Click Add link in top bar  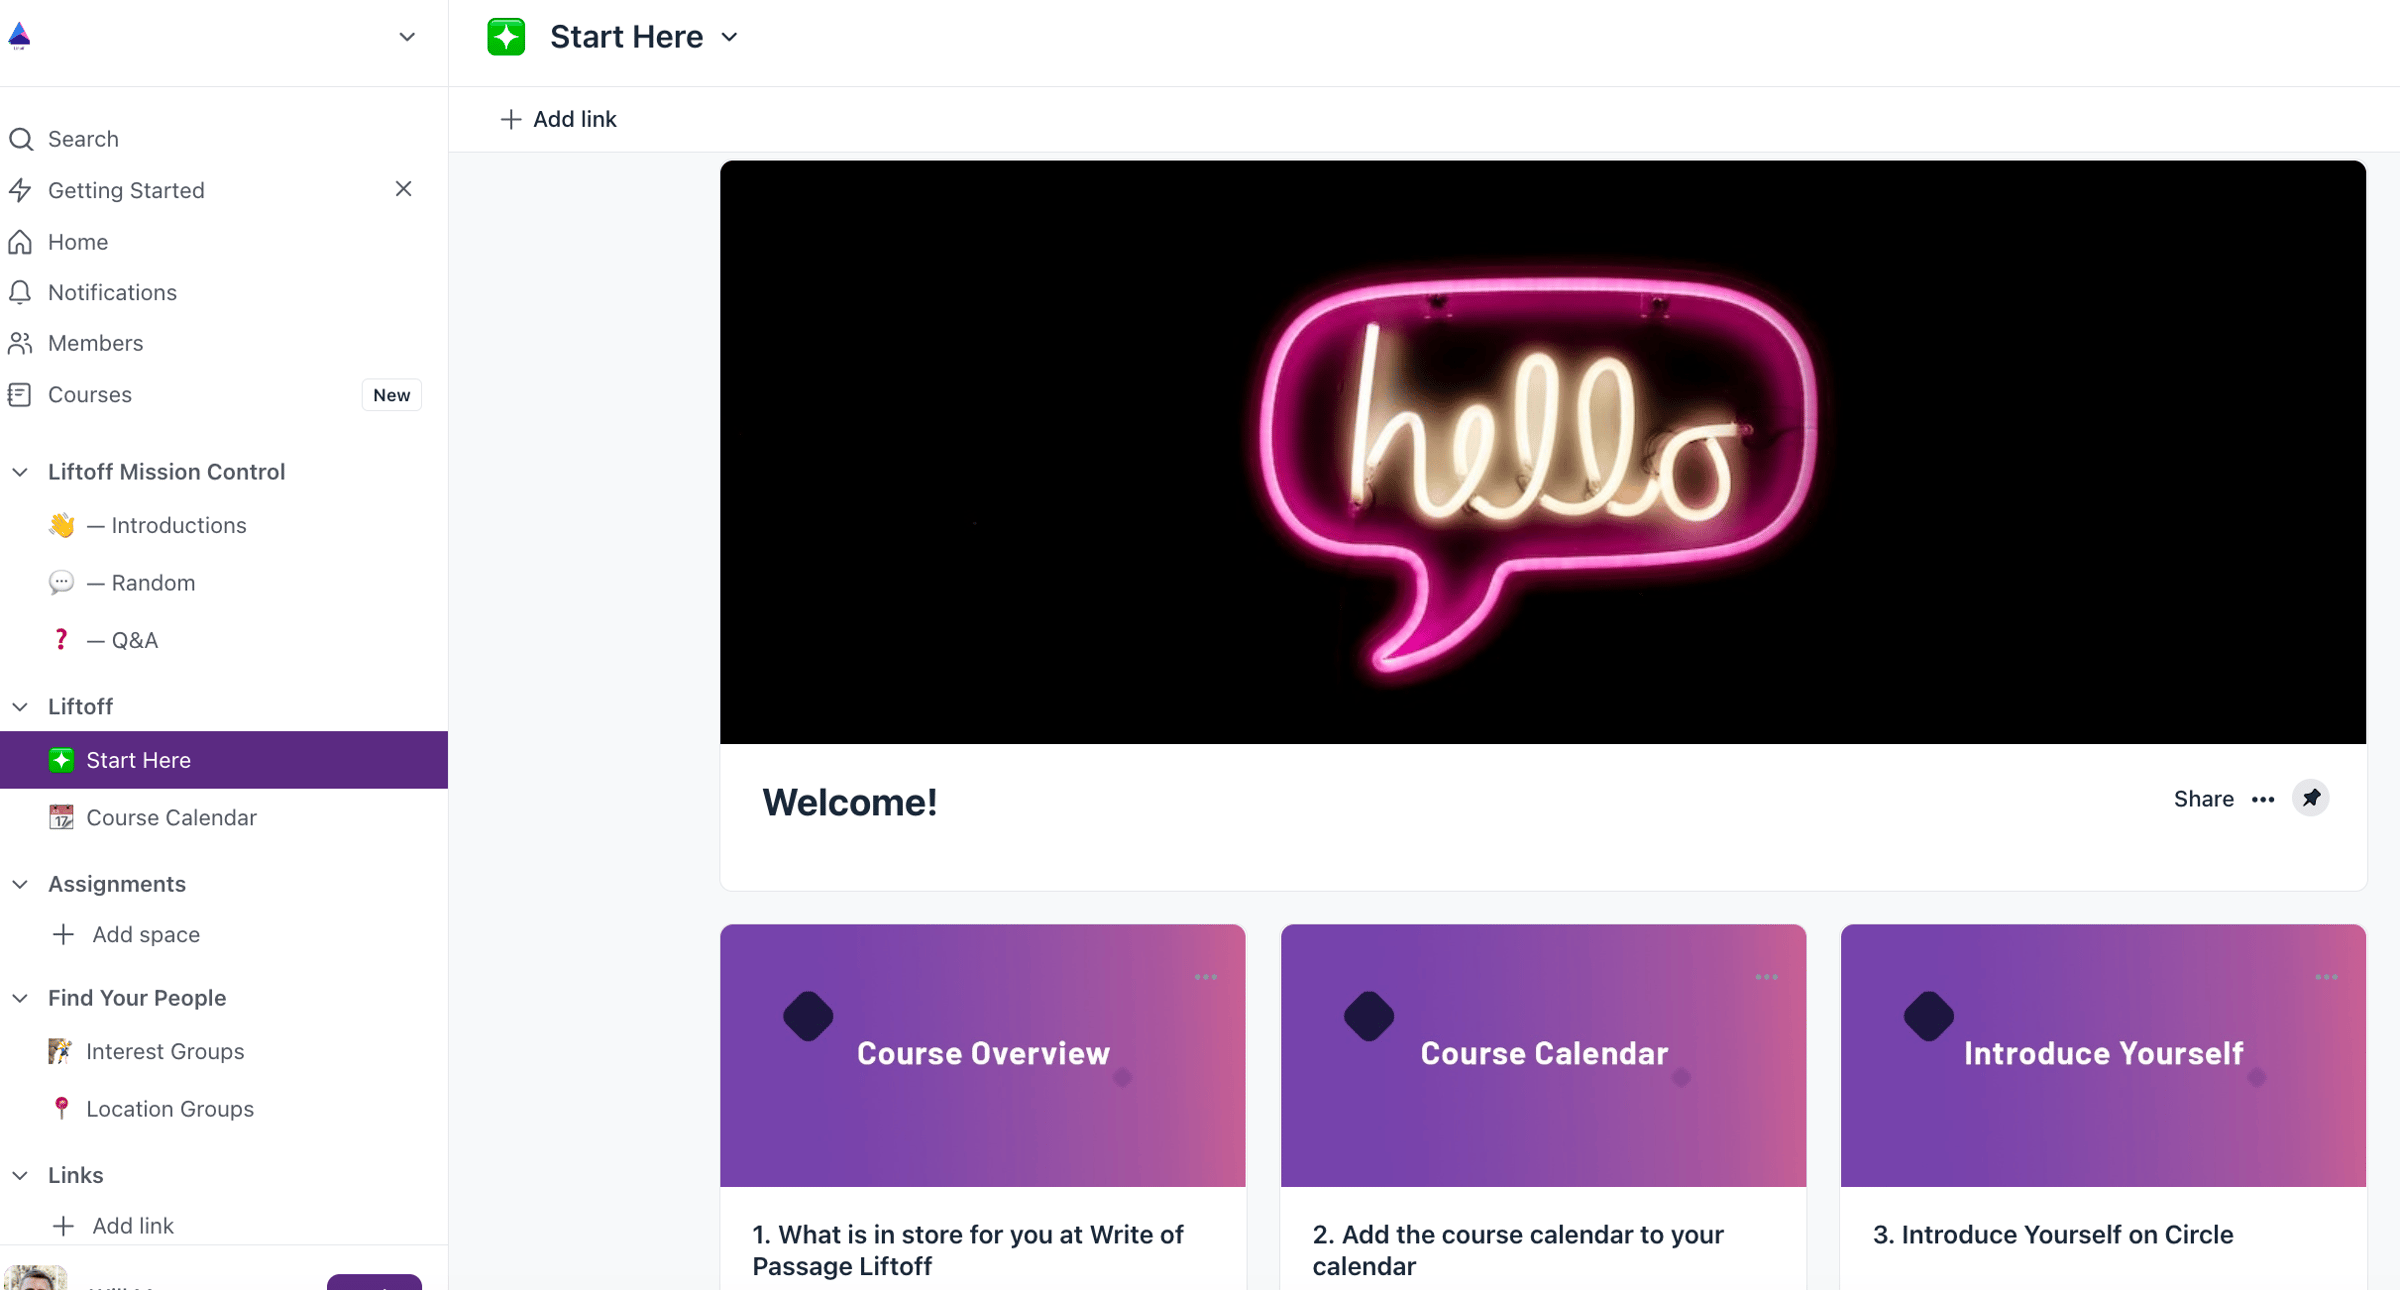point(558,119)
